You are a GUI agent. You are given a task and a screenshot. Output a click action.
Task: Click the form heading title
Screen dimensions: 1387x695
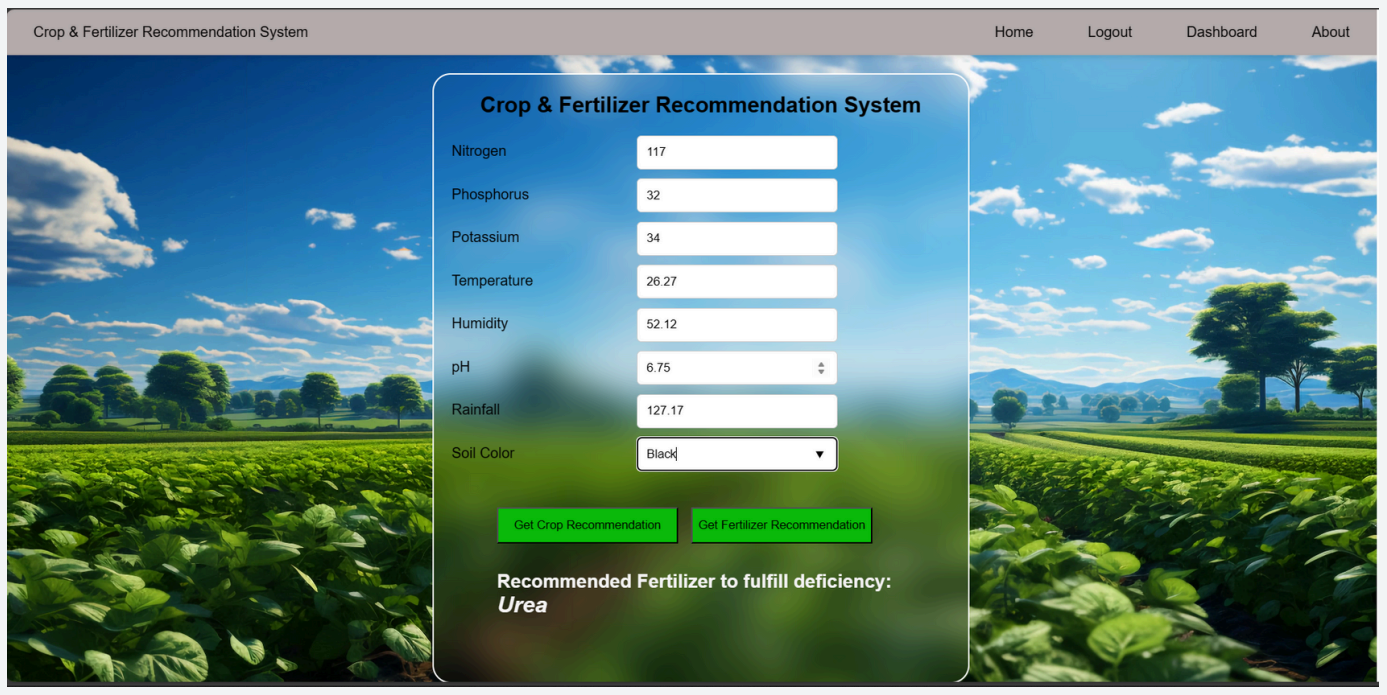coord(700,105)
